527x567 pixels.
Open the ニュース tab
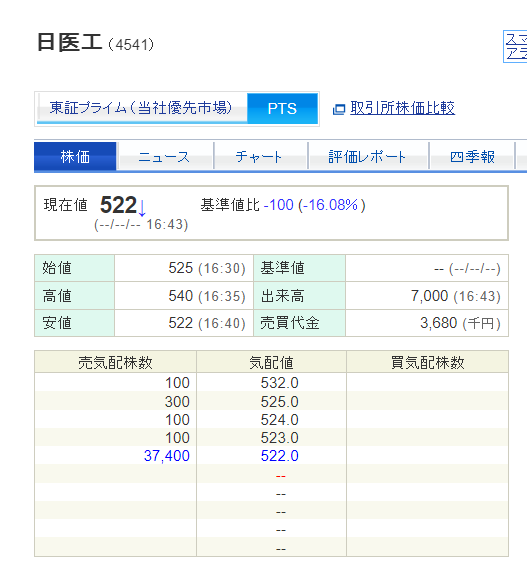click(165, 157)
